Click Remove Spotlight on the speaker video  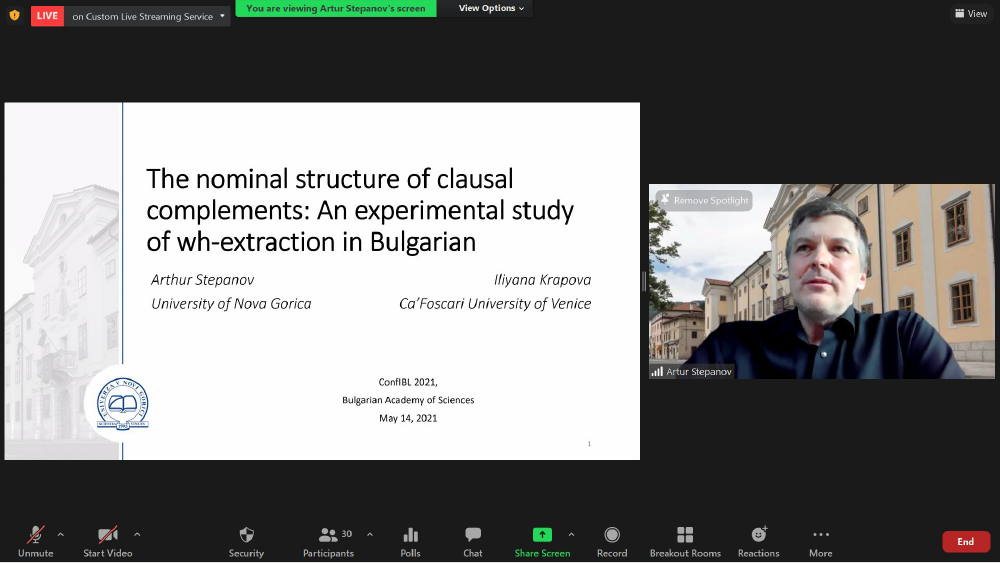point(703,200)
